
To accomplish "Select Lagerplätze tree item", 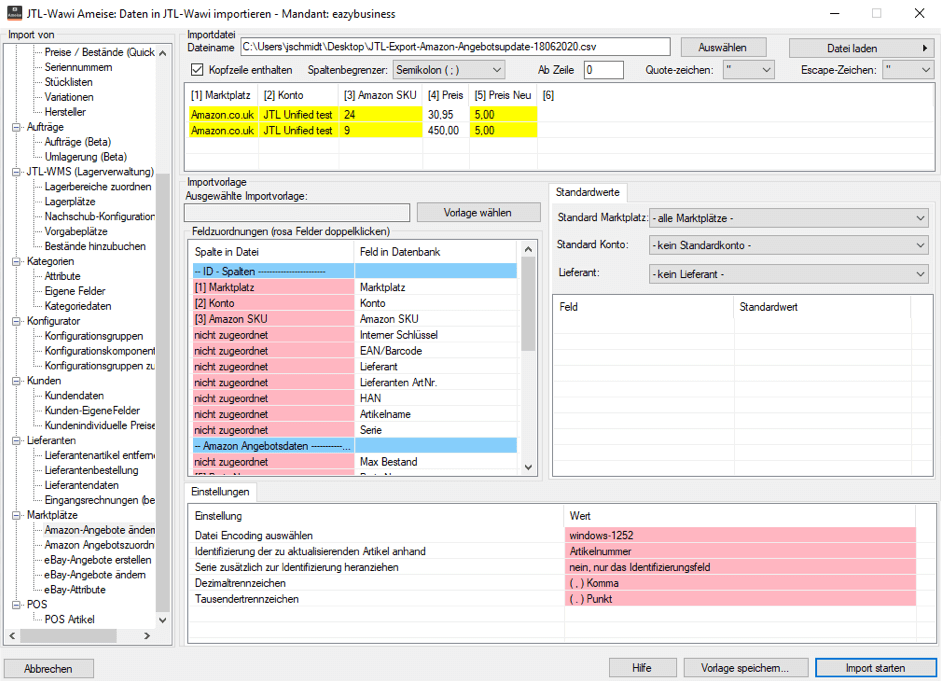I will [x=70, y=202].
